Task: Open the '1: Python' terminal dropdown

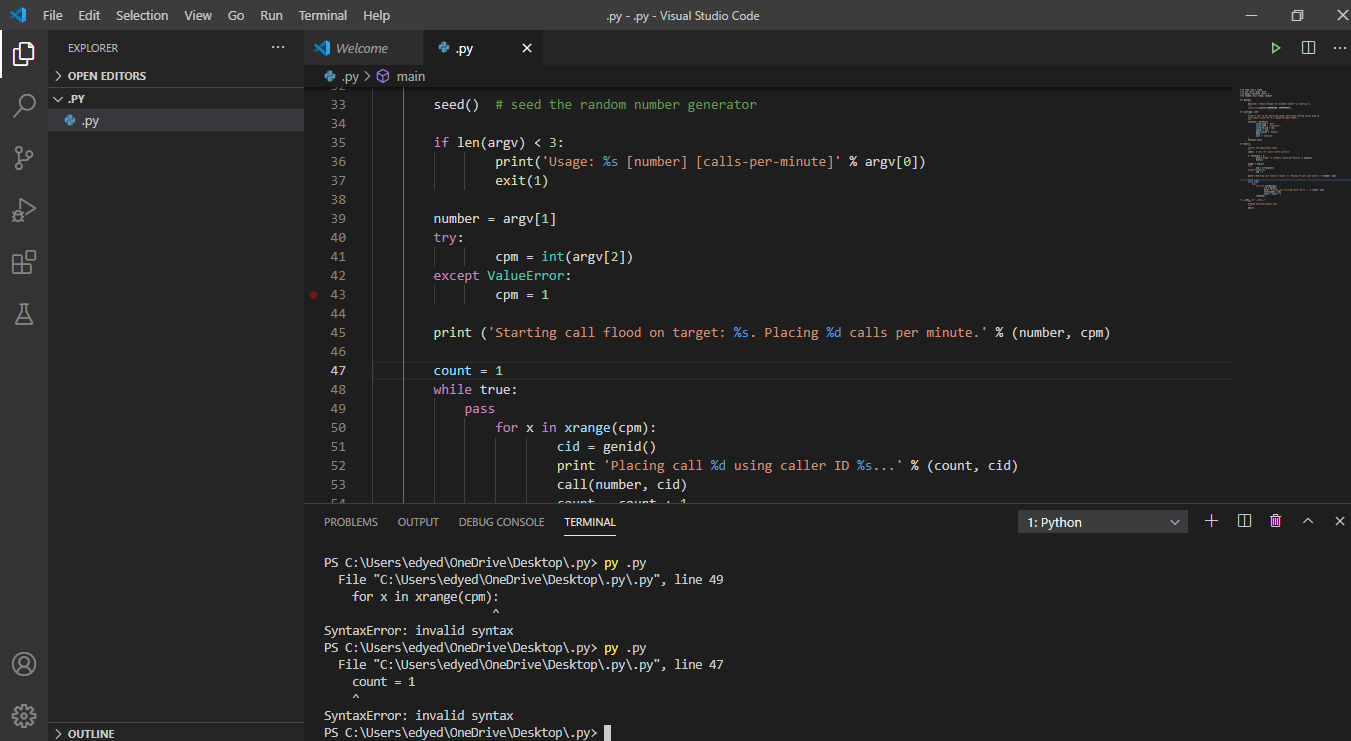Action: point(1103,522)
